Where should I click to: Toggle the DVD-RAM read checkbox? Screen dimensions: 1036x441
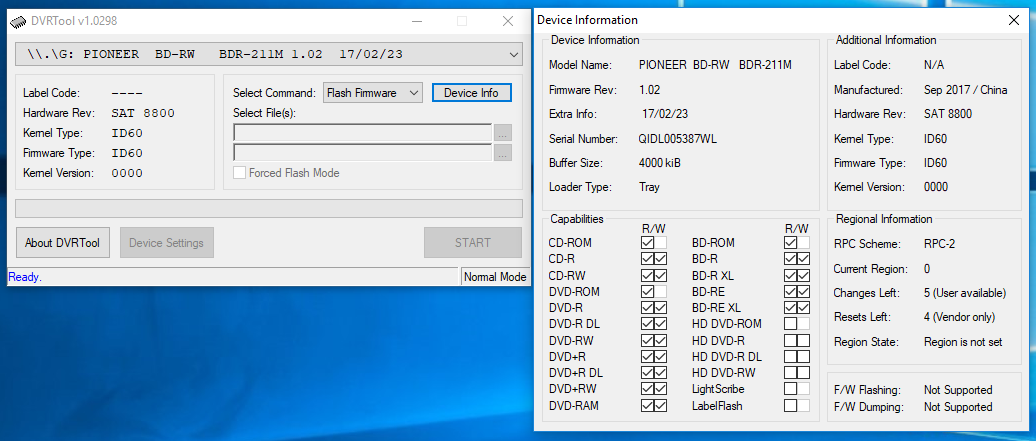(x=647, y=405)
